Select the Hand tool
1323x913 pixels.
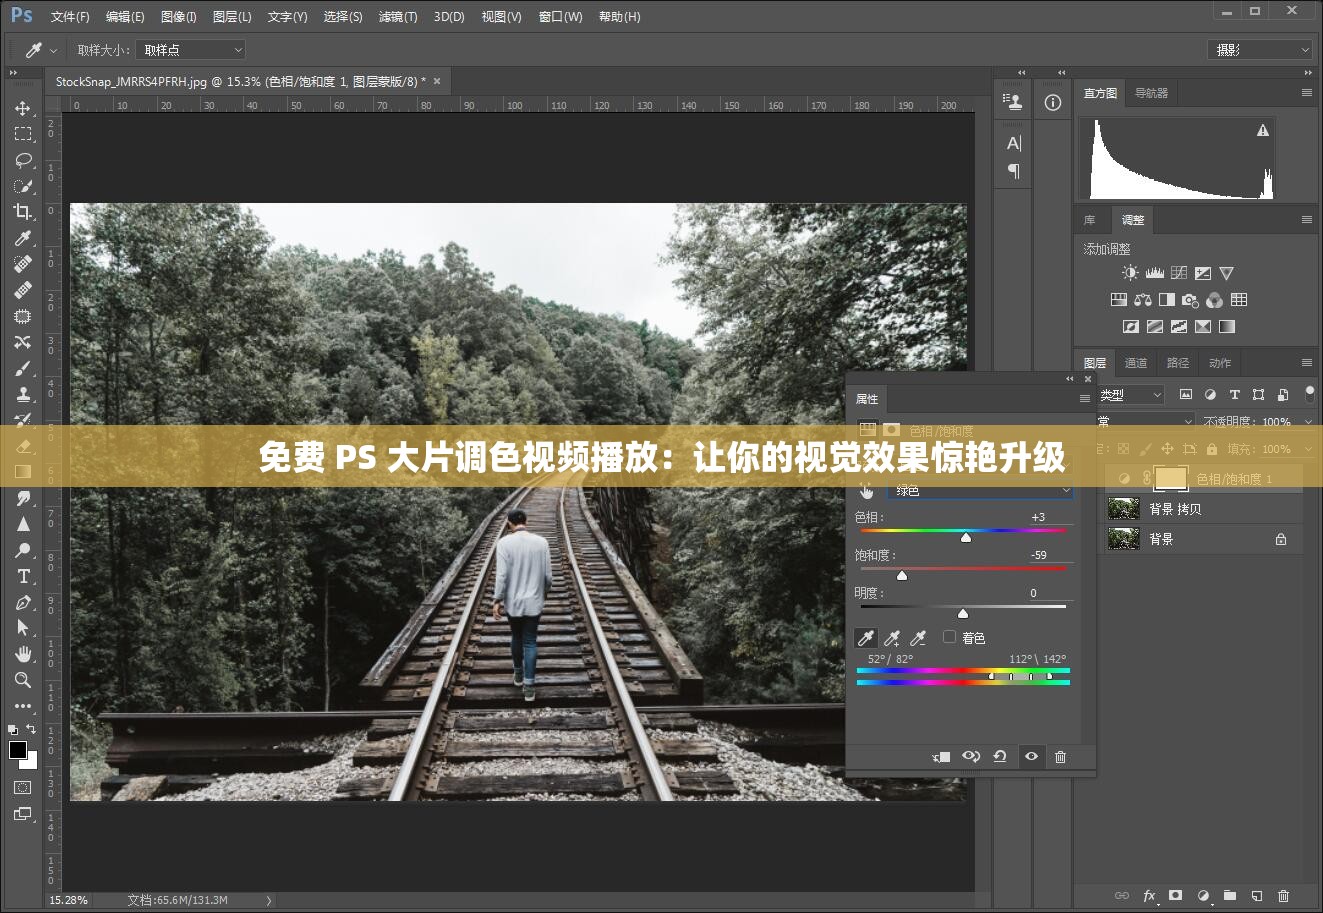point(22,654)
